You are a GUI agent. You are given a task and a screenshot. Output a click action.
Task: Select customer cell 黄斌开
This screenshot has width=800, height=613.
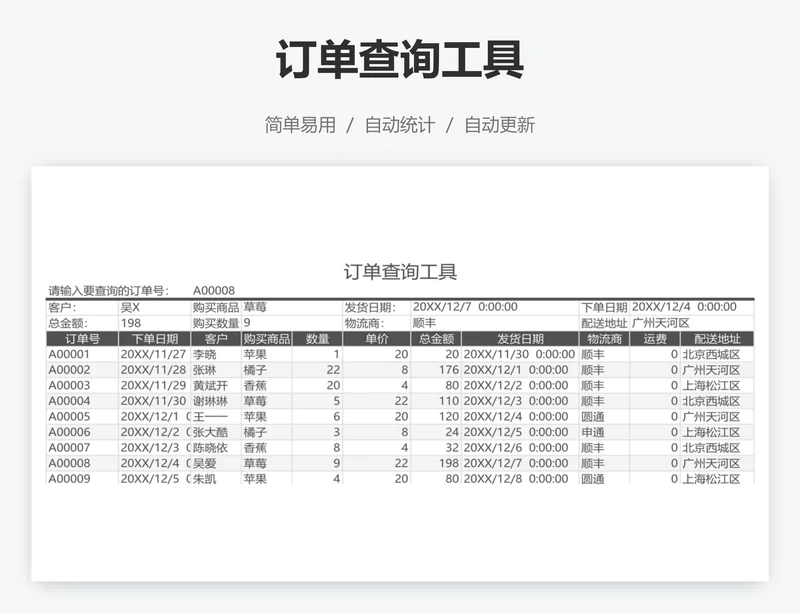212,385
